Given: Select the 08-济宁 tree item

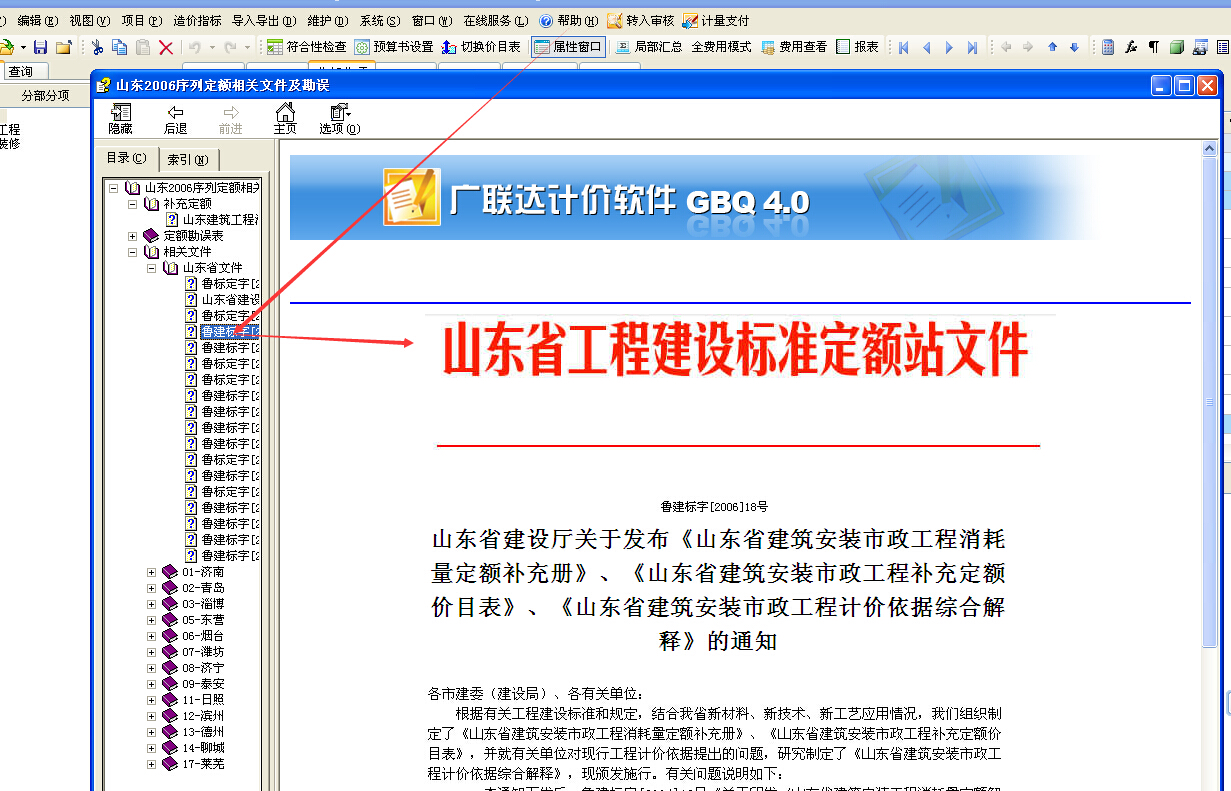Looking at the screenshot, I should (203, 668).
